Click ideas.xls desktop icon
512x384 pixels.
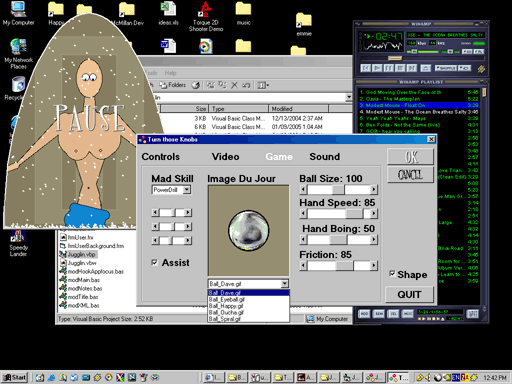168,13
